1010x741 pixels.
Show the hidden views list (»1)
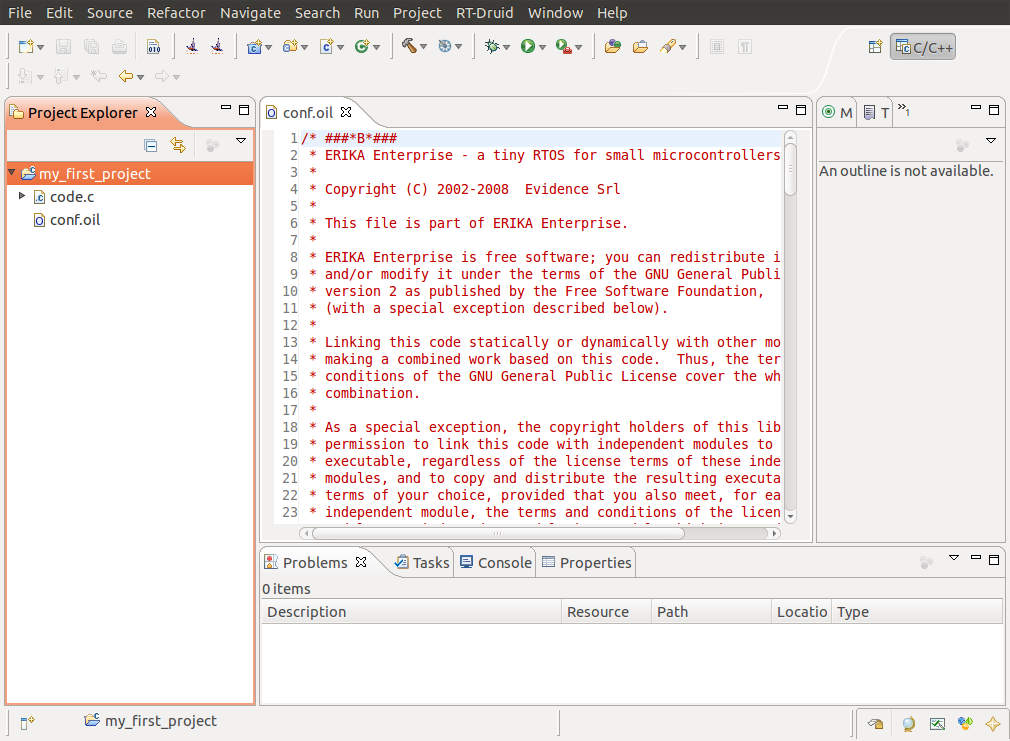[x=904, y=110]
